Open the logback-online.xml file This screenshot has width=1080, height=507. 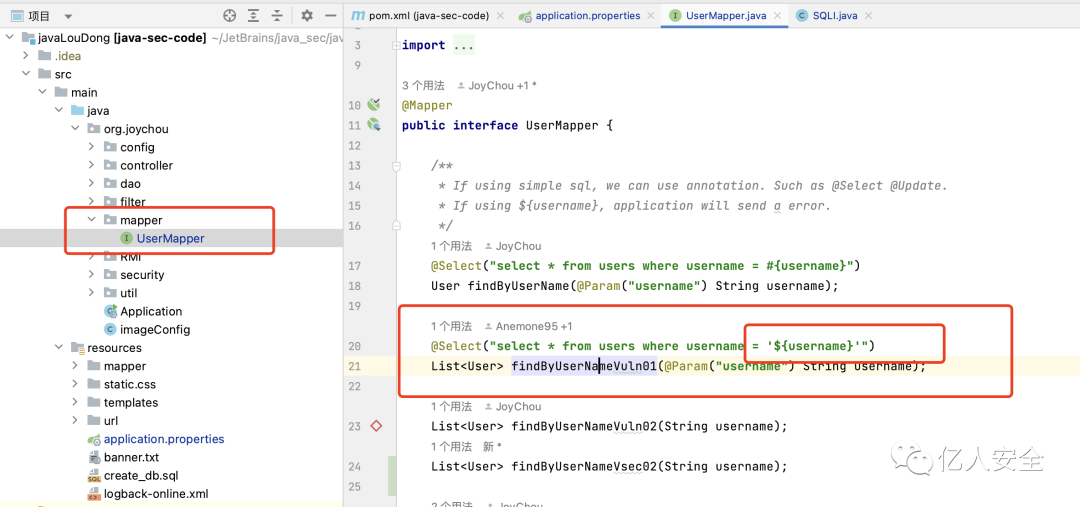156,494
